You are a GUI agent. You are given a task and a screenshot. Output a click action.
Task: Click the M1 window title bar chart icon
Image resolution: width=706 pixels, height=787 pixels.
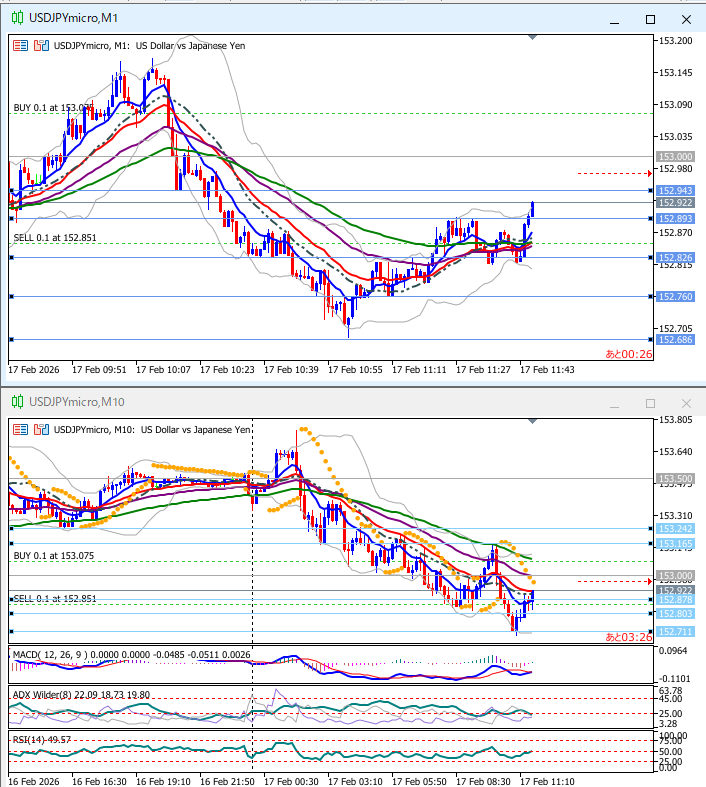pos(17,19)
